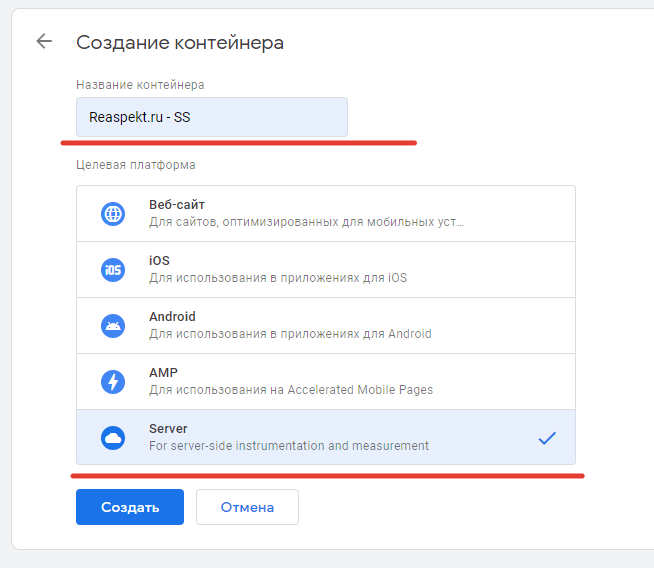This screenshot has width=654, height=568.
Task: Click the checkmark on the Server row
Action: point(547,438)
